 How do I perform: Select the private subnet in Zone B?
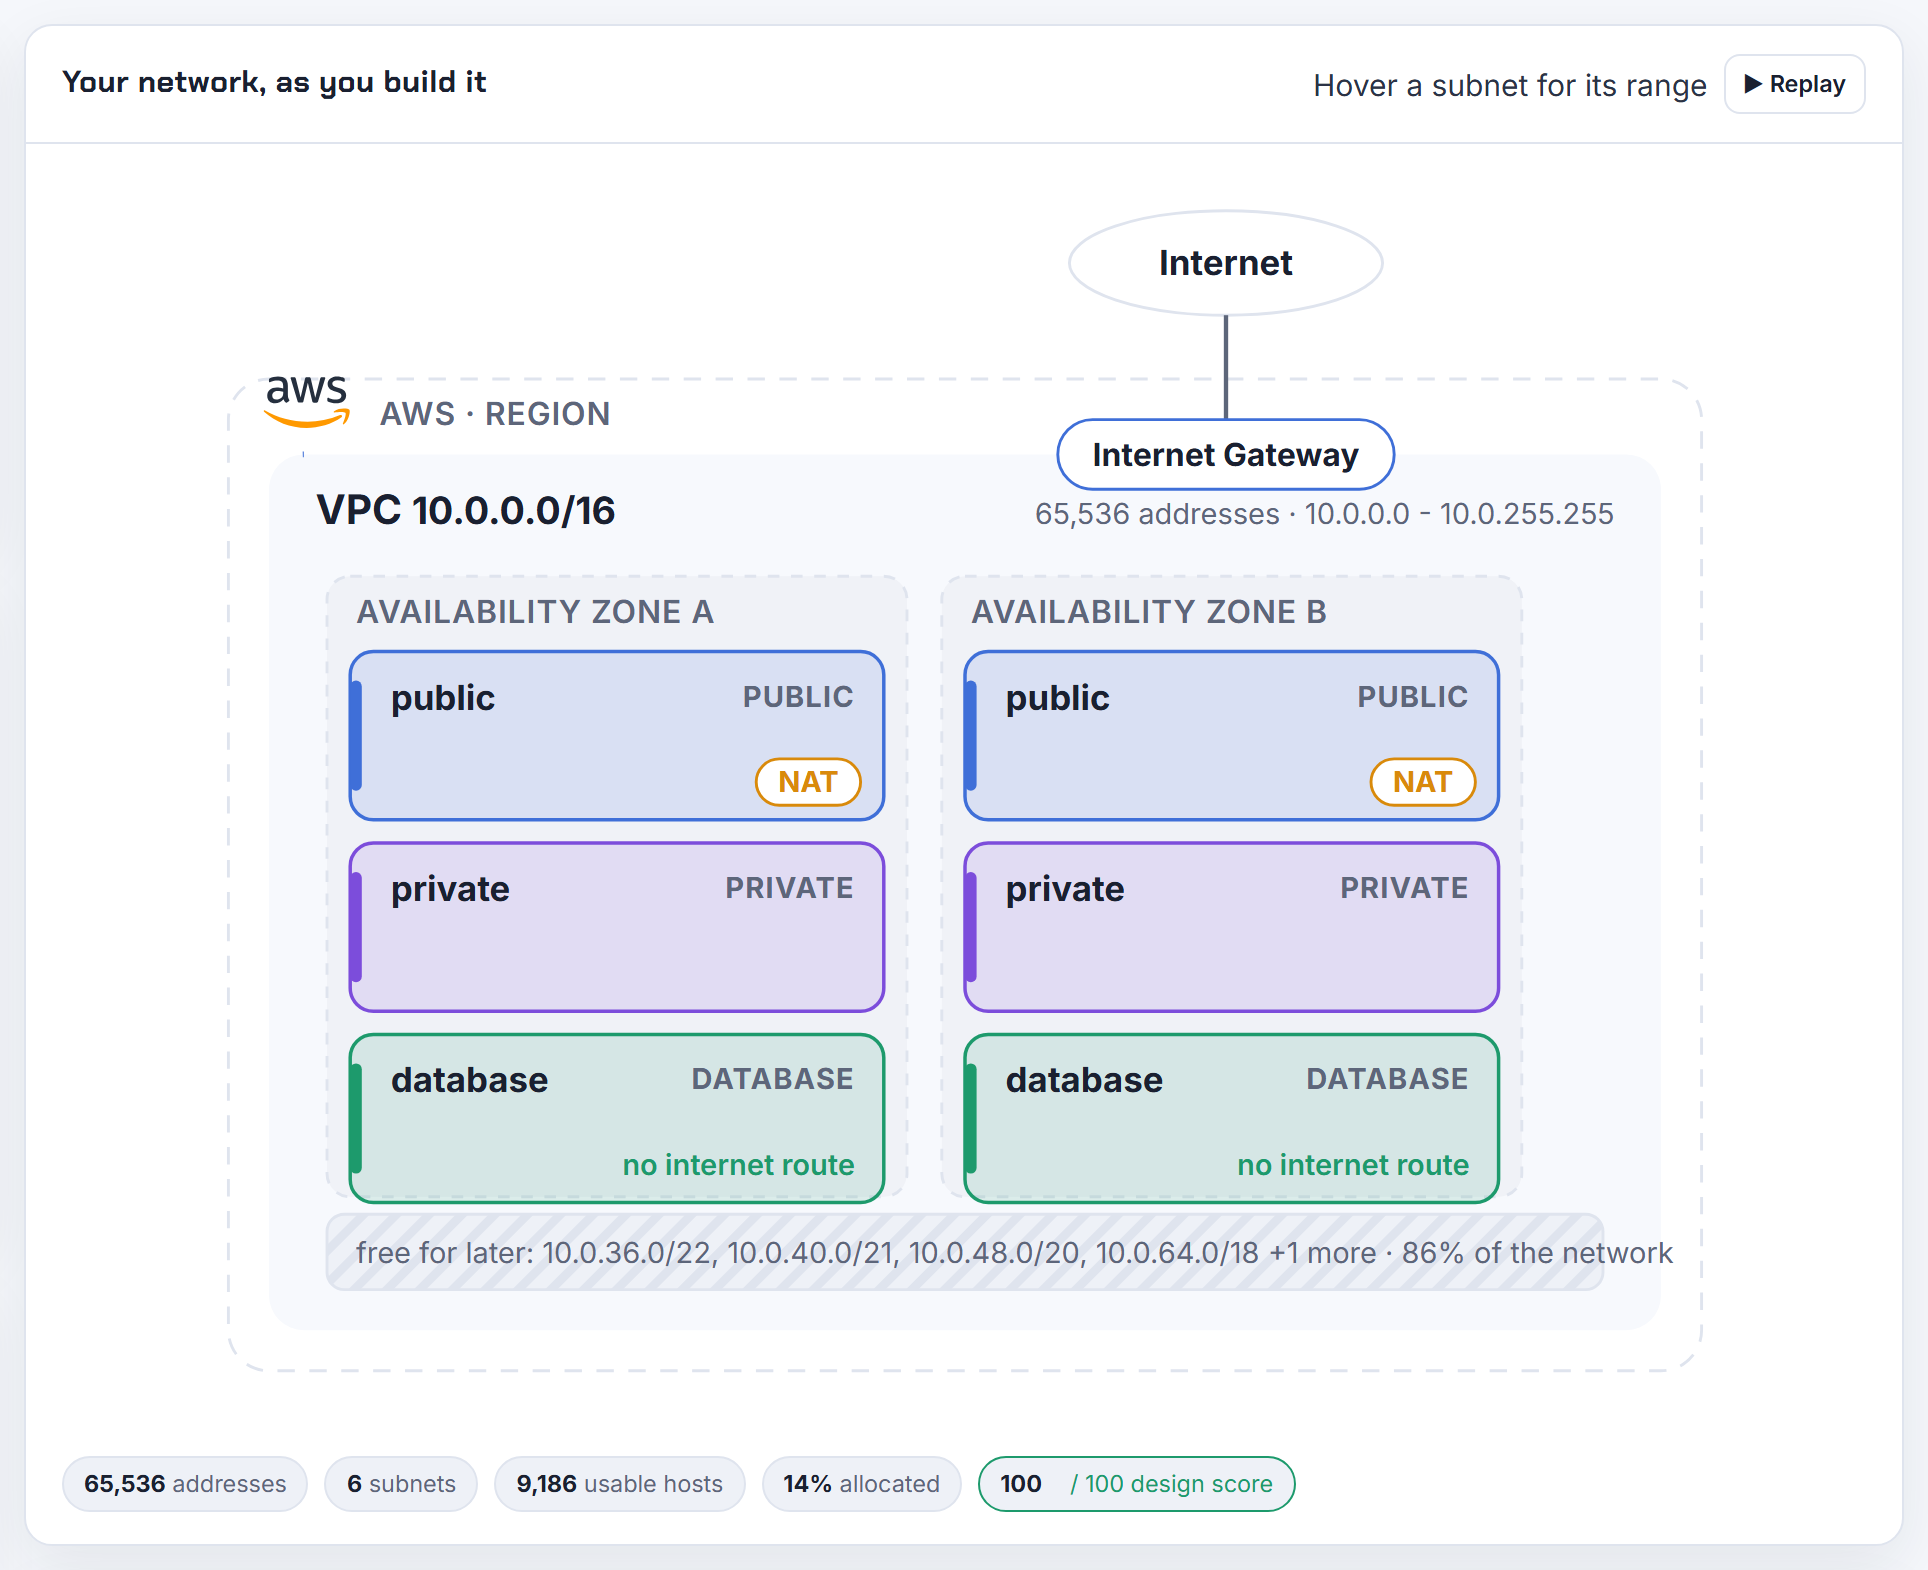pyautogui.click(x=1232, y=927)
